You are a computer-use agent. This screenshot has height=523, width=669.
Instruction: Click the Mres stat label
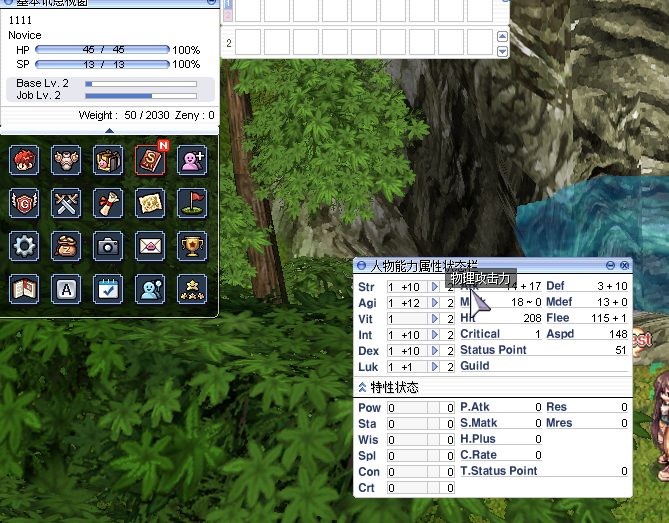tap(559, 423)
